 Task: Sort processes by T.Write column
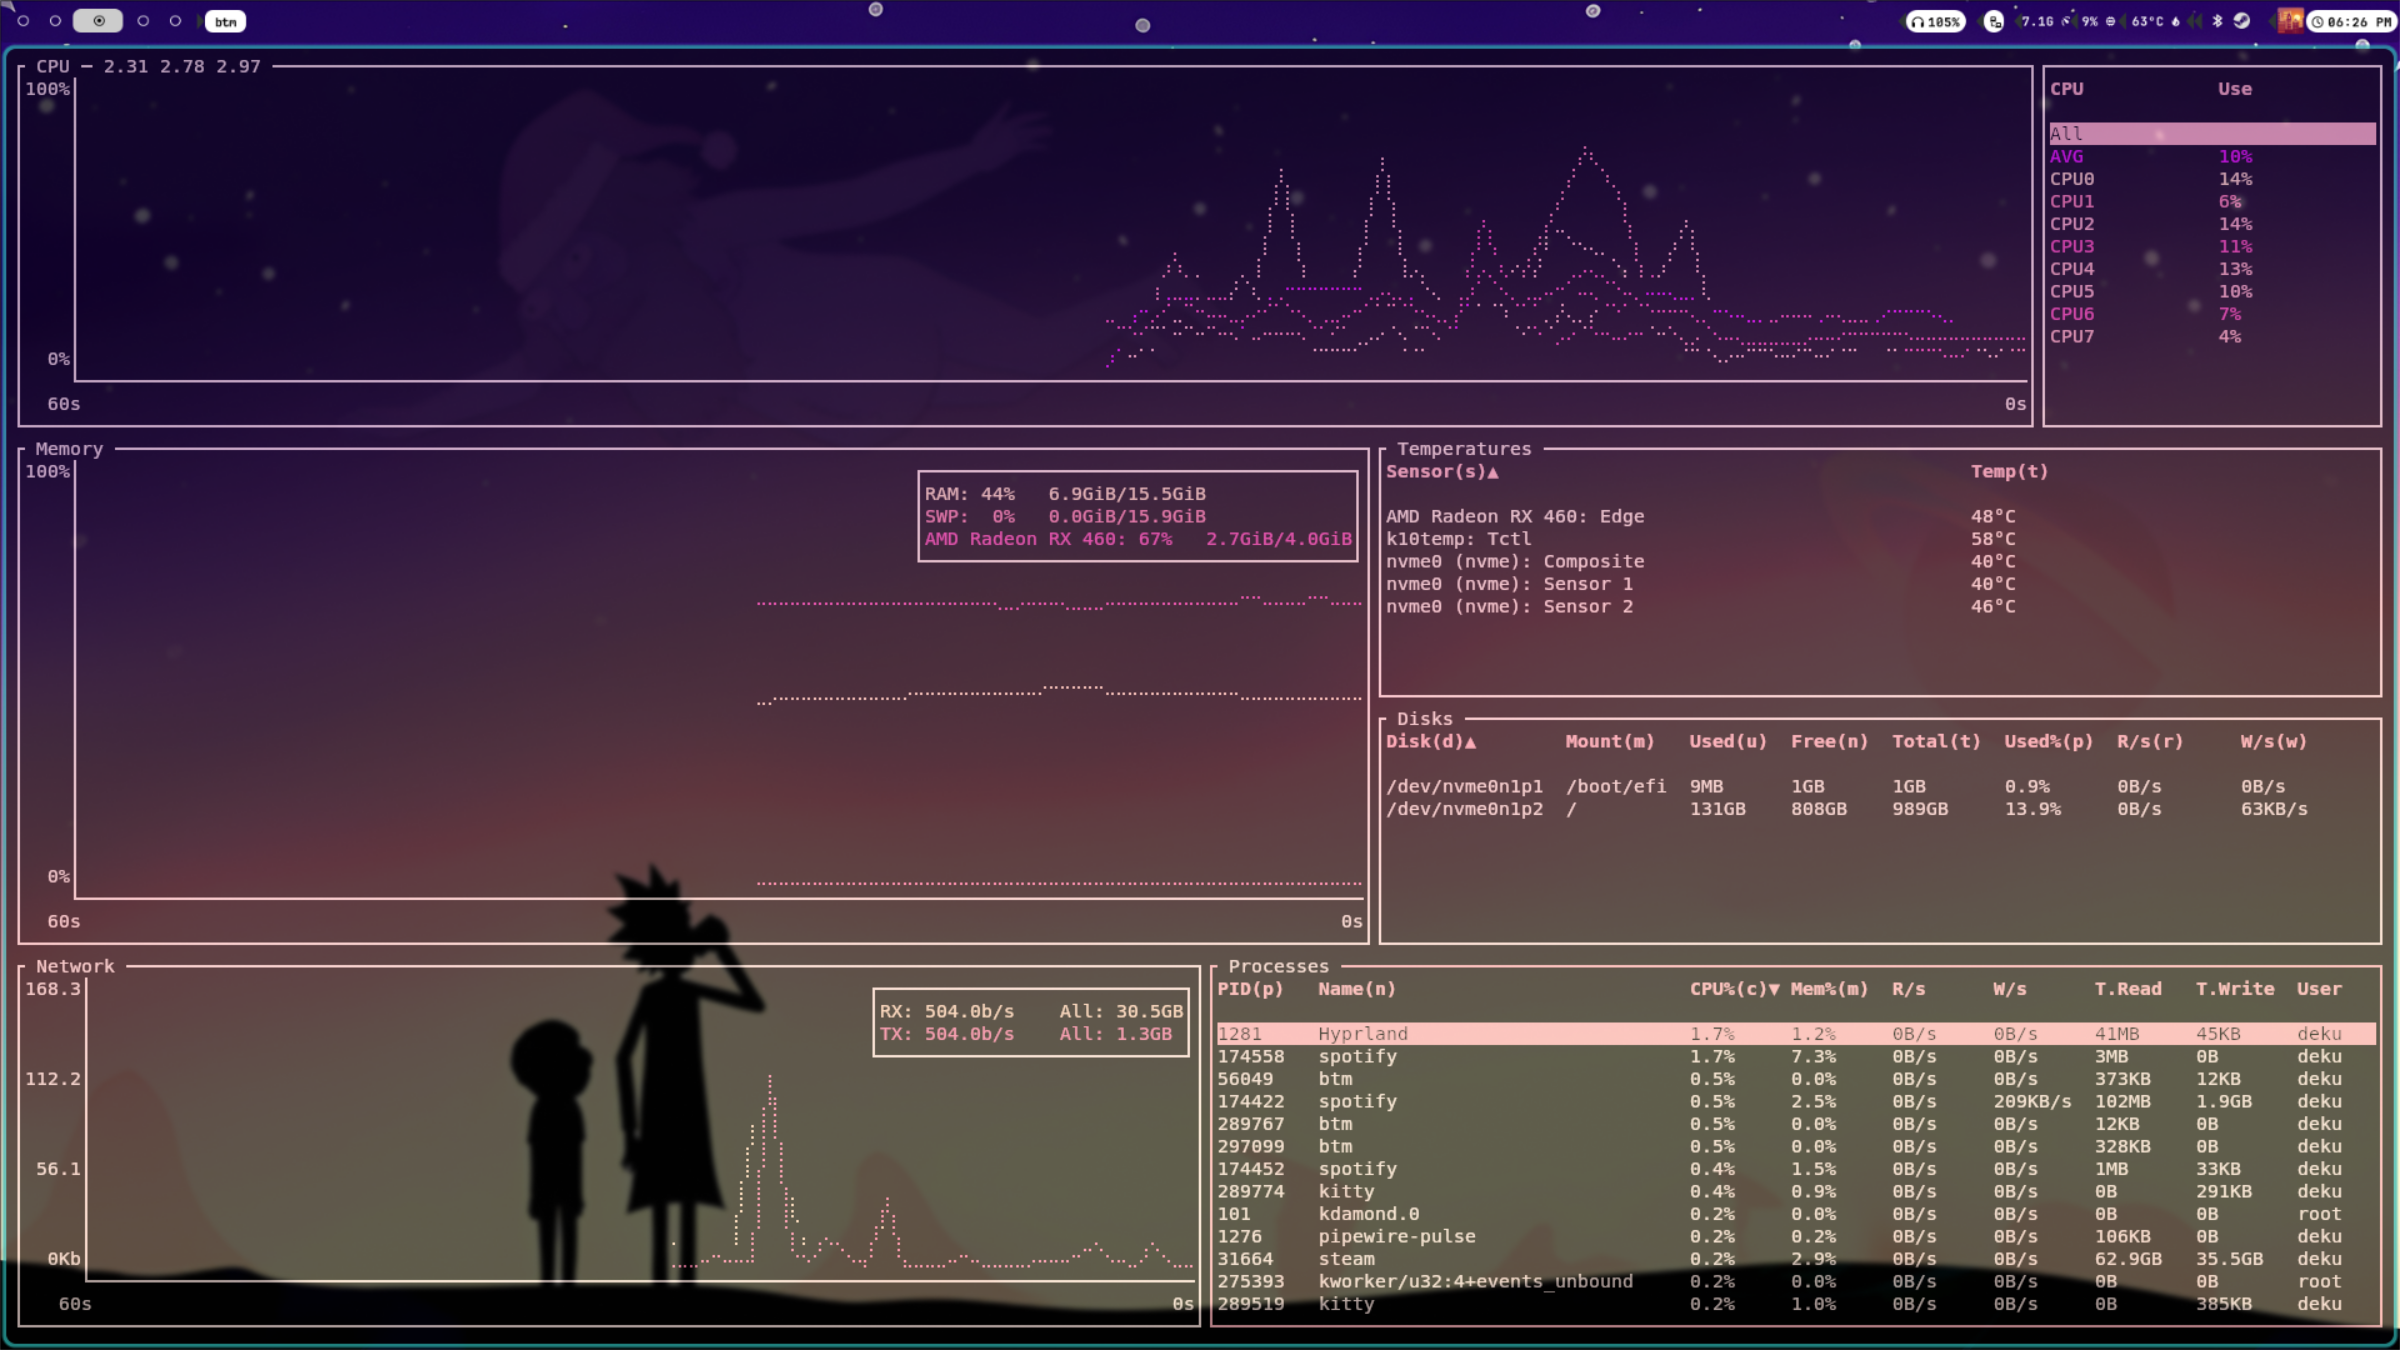tap(2235, 989)
